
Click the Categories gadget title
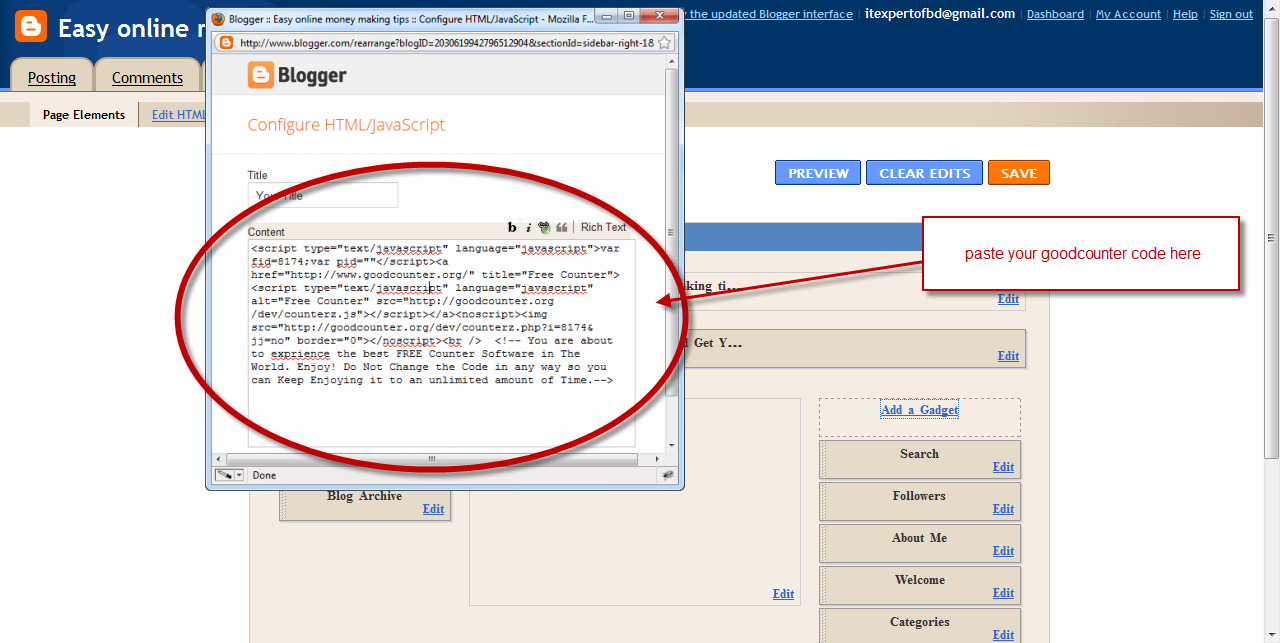point(919,622)
